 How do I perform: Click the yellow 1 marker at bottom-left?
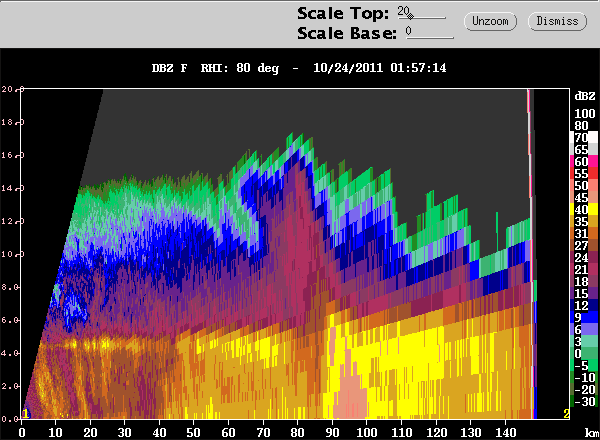pyautogui.click(x=25, y=414)
